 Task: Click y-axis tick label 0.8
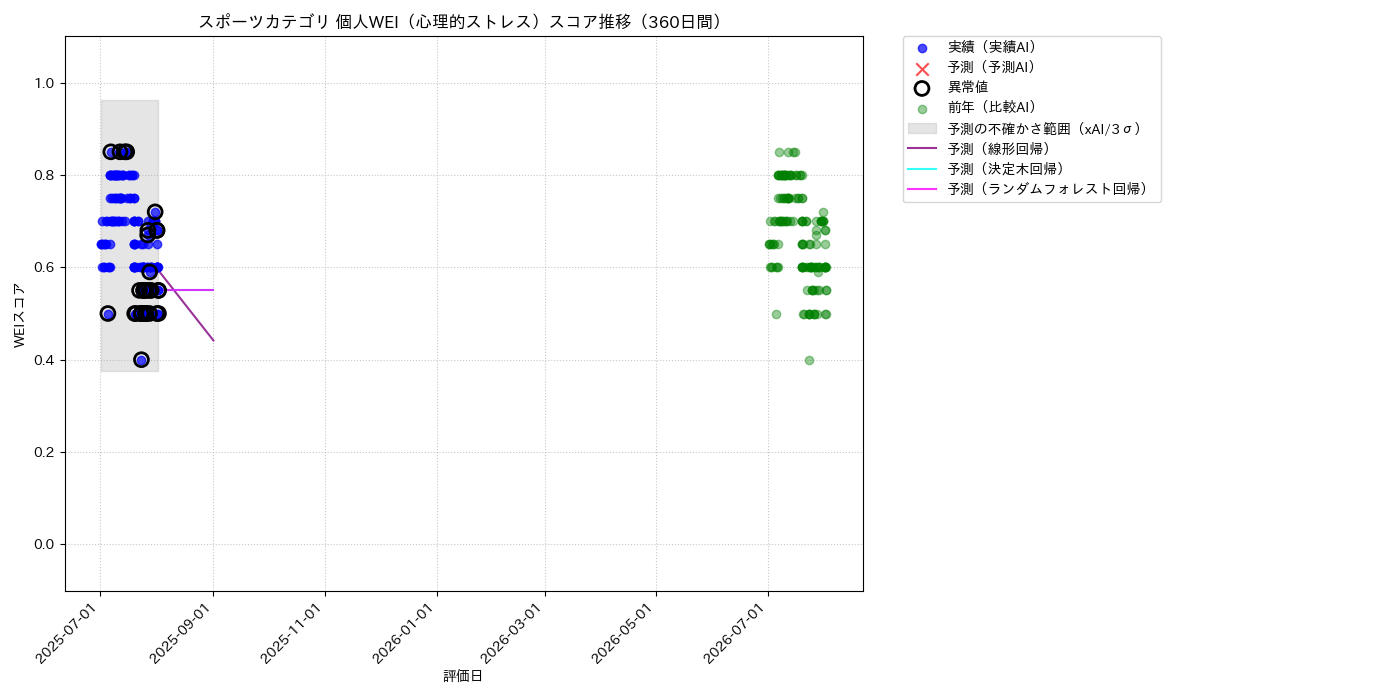(x=45, y=175)
